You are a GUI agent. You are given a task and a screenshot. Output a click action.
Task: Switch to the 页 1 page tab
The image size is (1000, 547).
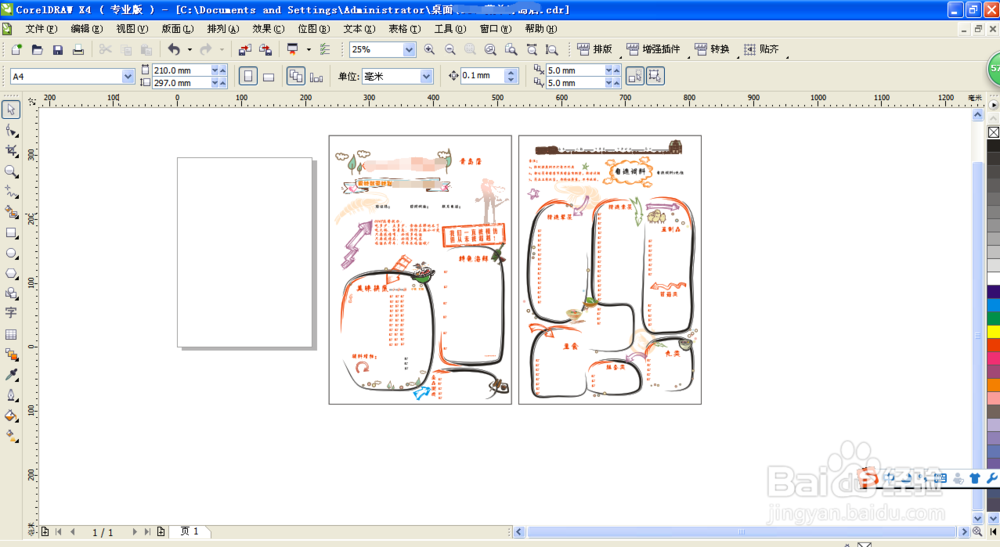189,531
